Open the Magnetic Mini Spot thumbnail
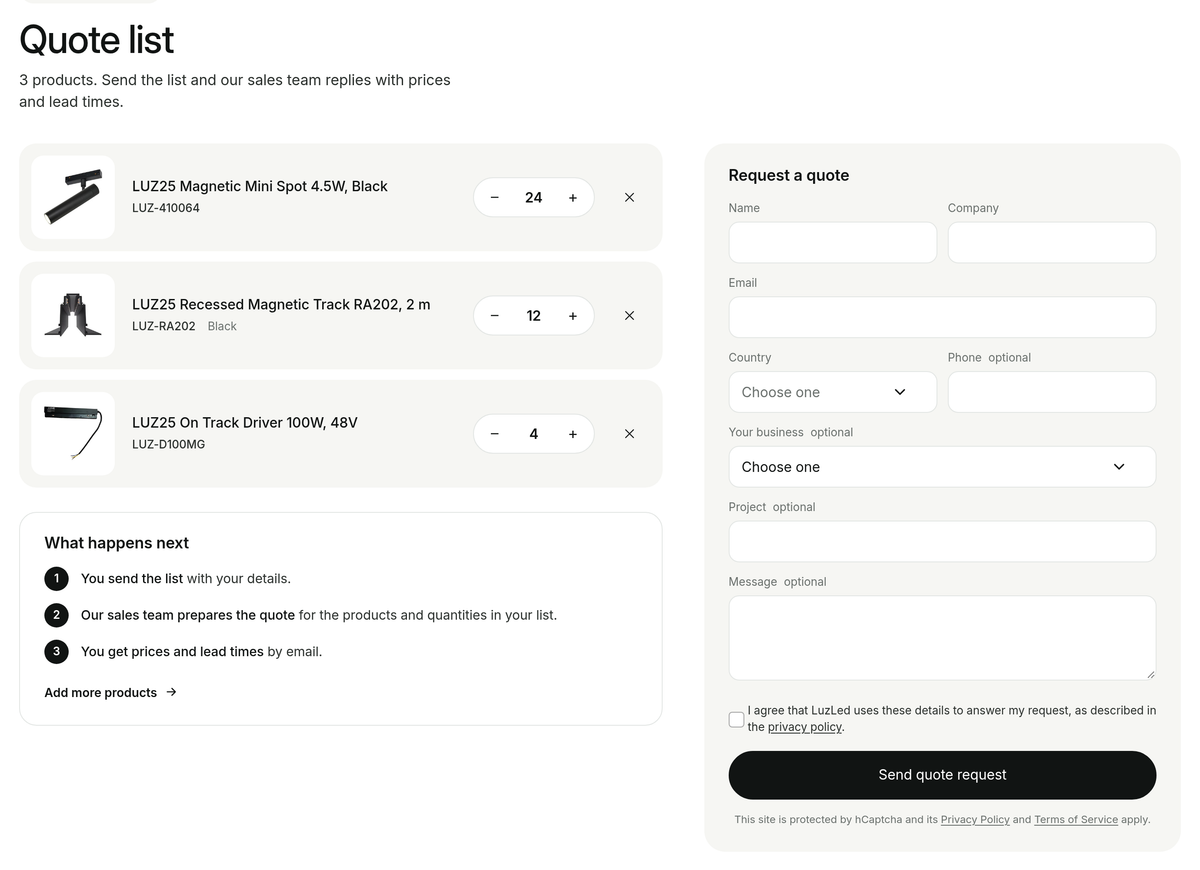Screen dimensions: 1200x870 73,197
